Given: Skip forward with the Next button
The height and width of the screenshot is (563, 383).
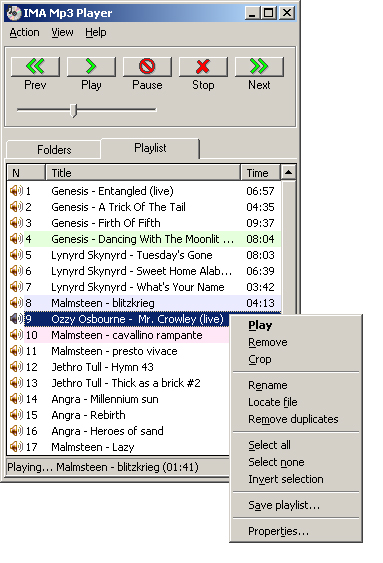Looking at the screenshot, I should pos(259,67).
